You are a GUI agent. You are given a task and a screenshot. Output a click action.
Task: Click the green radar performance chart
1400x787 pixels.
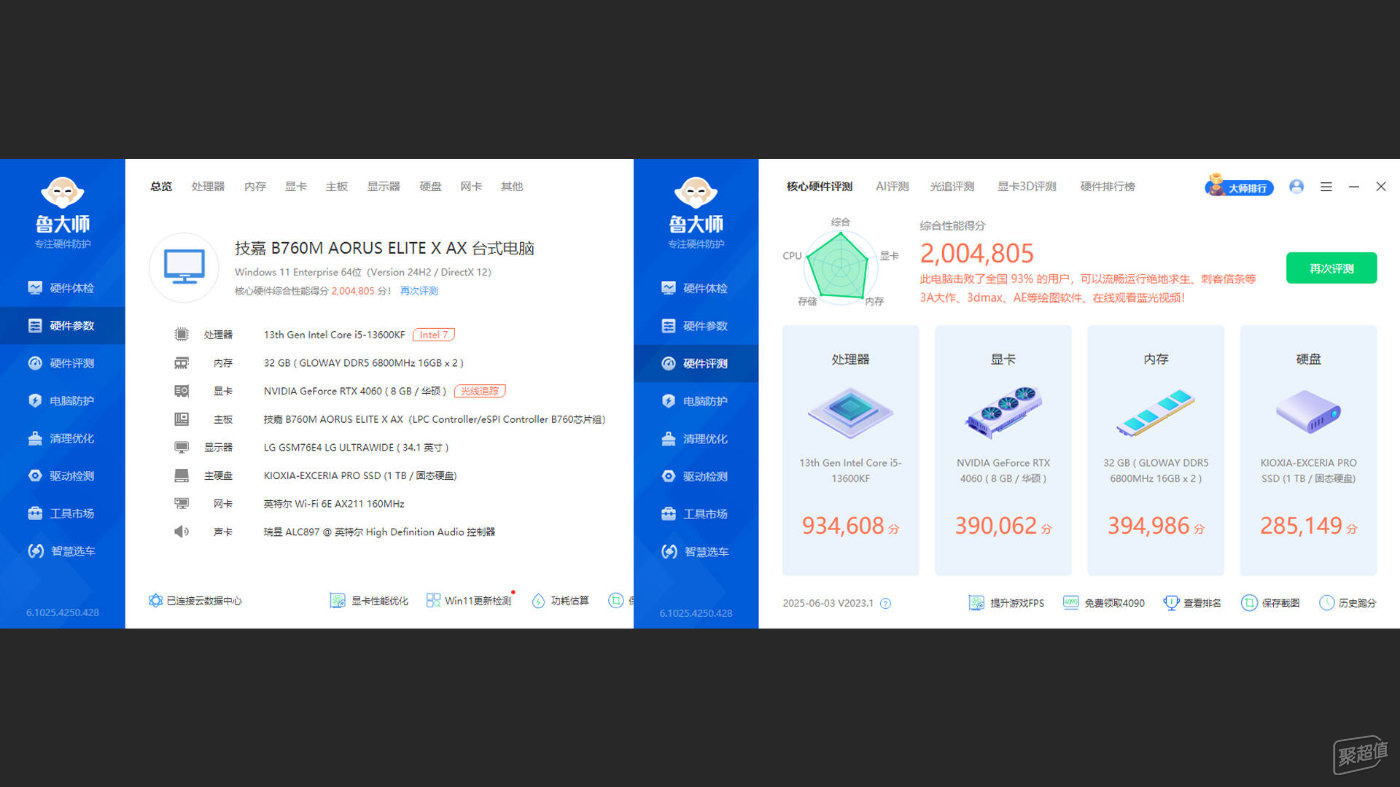pos(839,265)
